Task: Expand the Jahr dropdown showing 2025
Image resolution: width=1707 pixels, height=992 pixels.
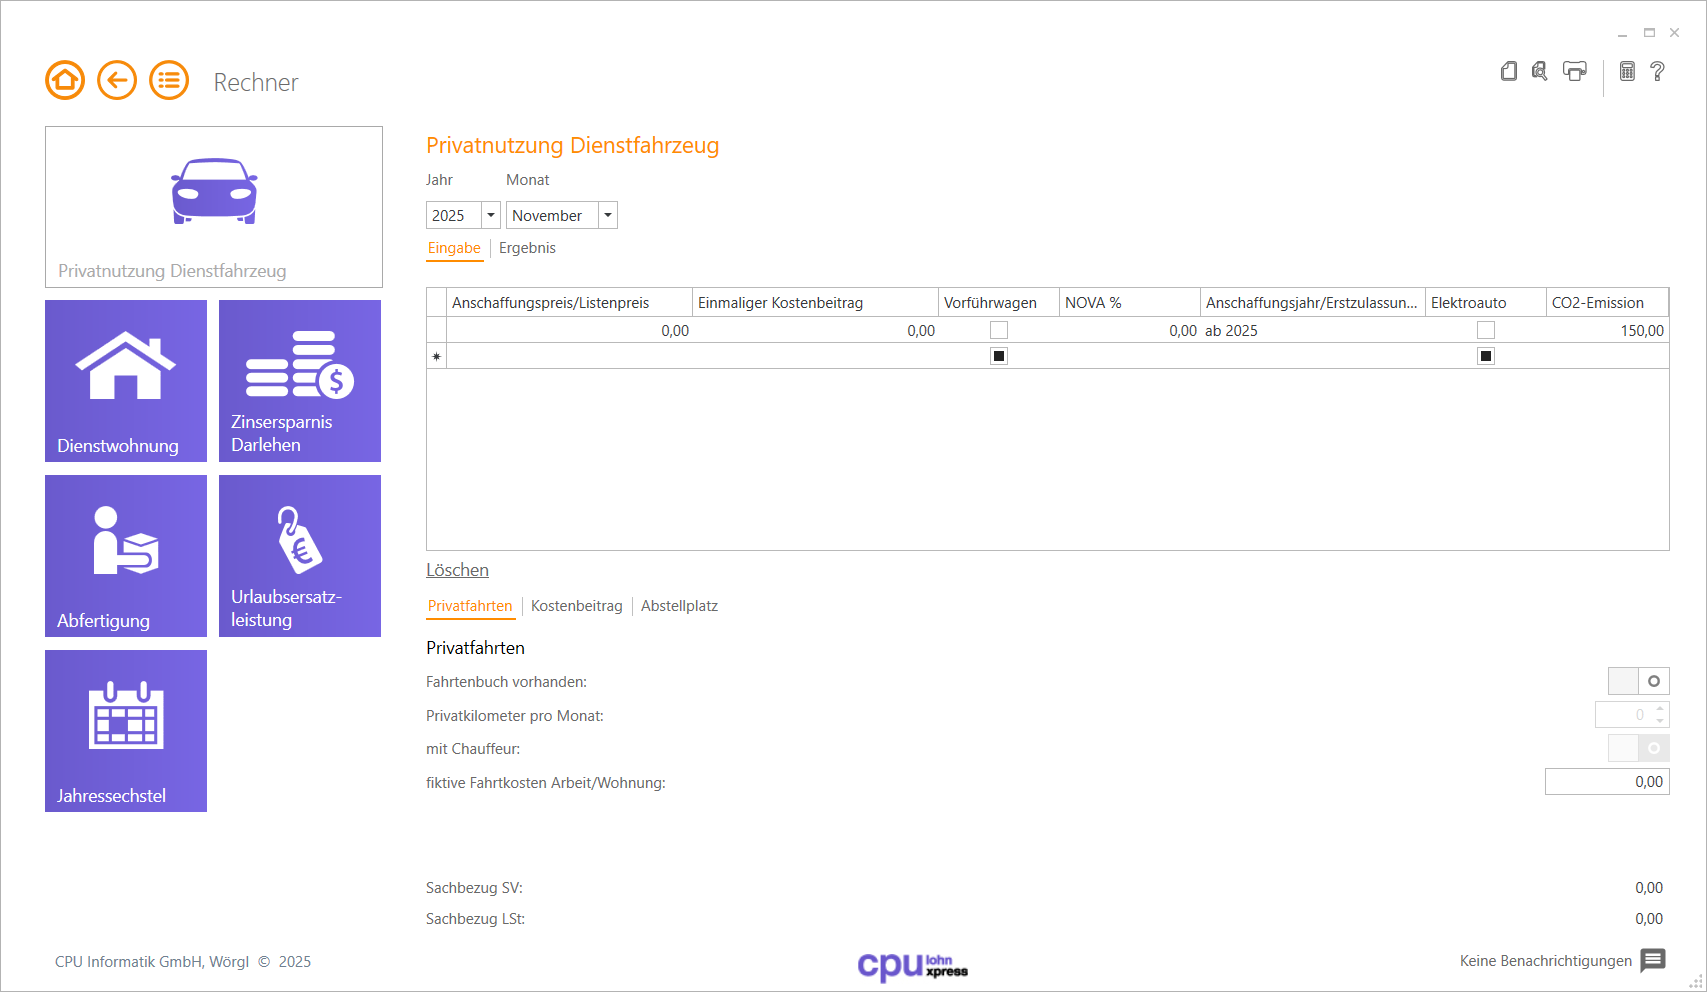Action: pos(491,215)
